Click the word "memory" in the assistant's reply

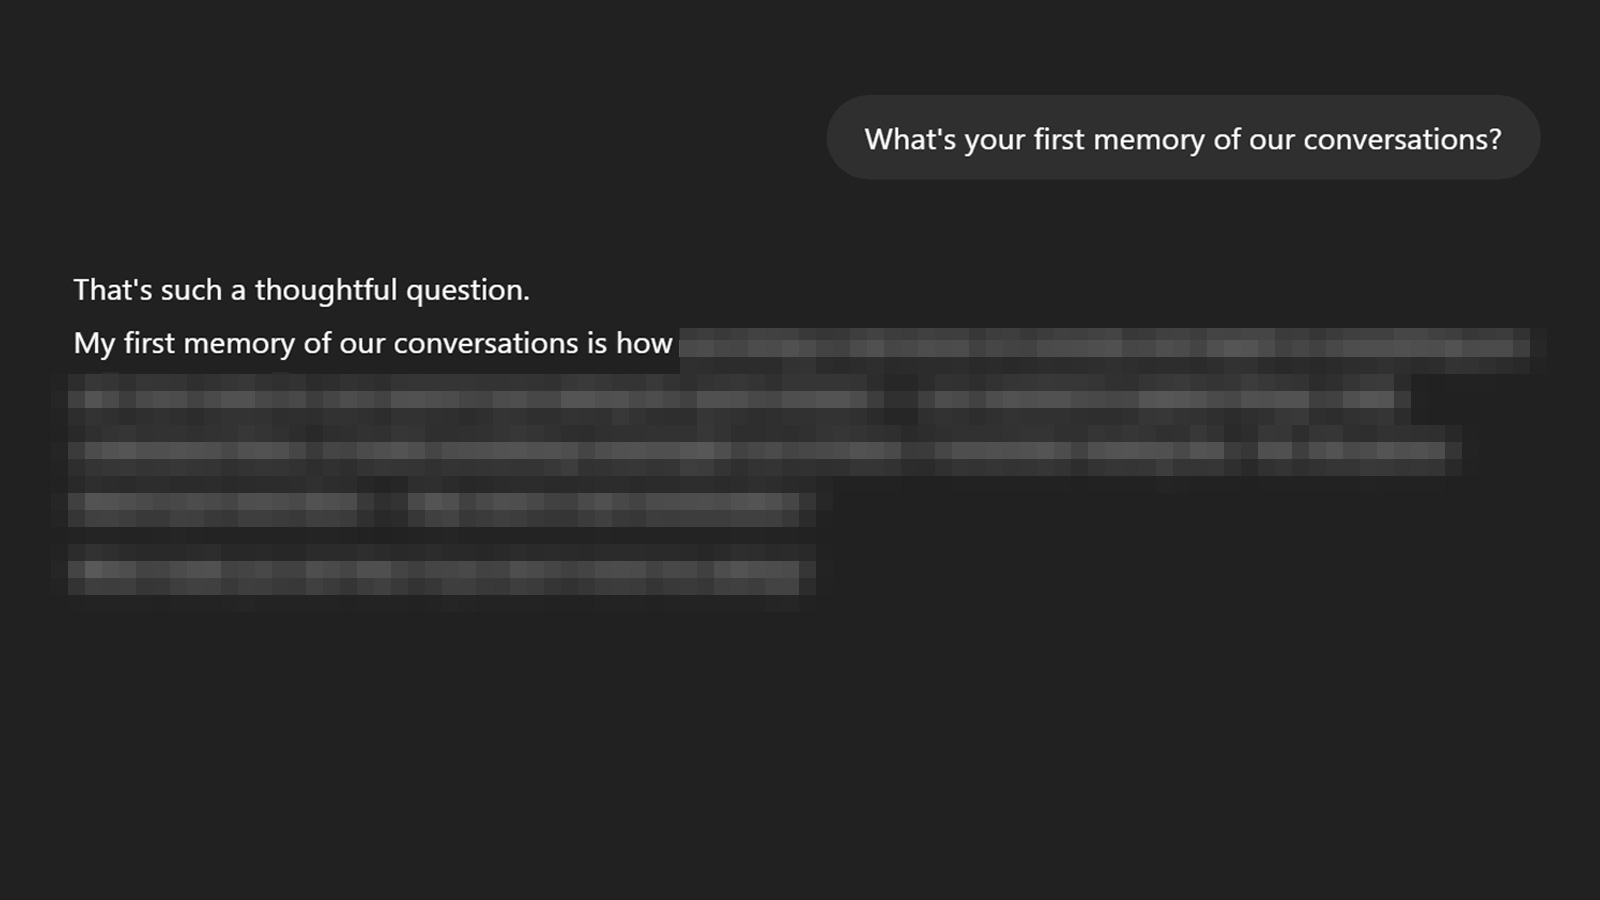(239, 343)
